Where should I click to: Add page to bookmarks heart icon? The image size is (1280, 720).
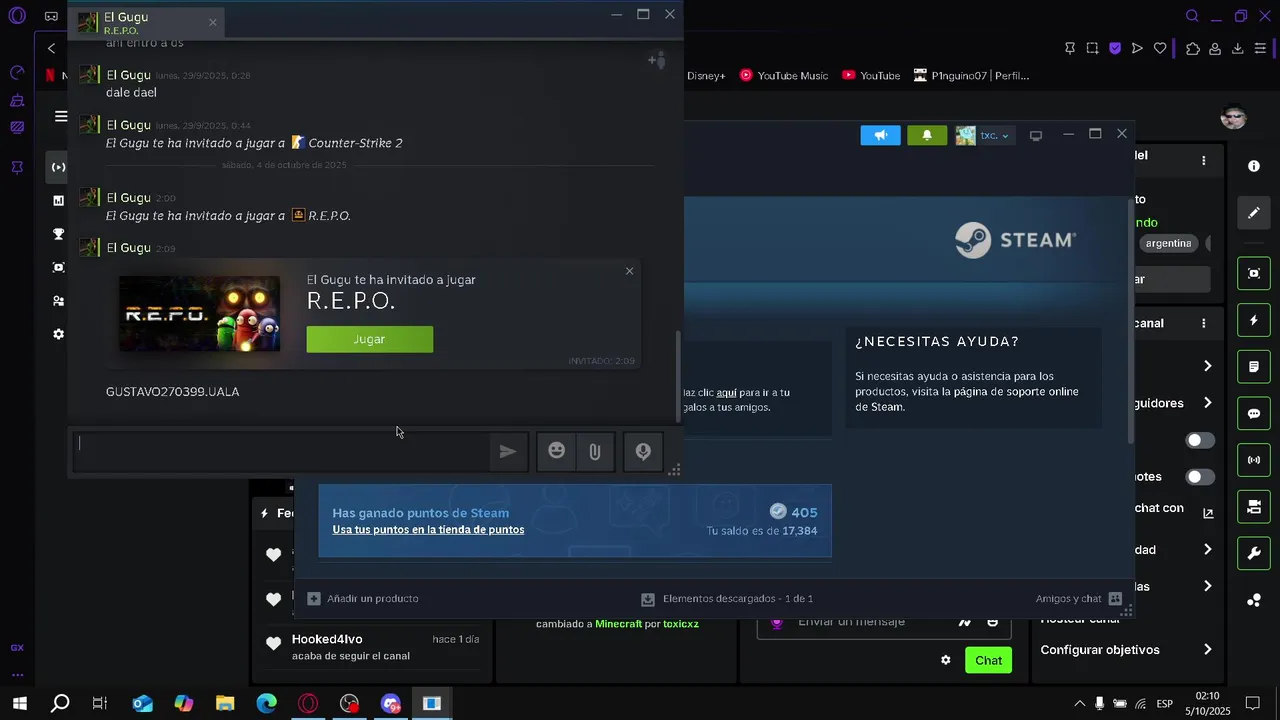point(1160,48)
